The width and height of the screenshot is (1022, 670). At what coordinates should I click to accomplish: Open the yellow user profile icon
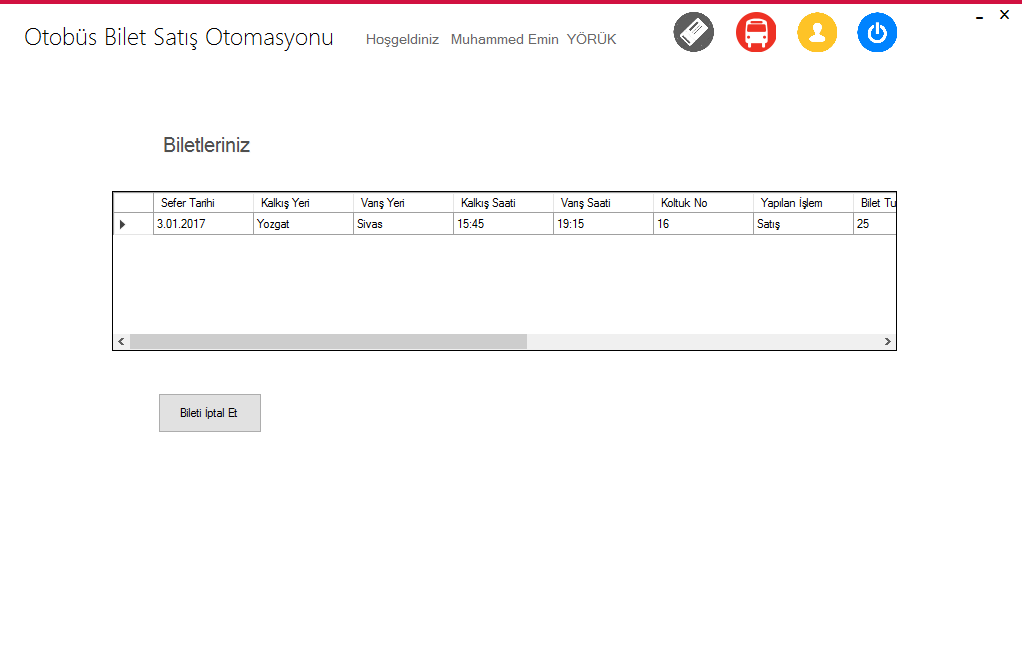pos(817,32)
